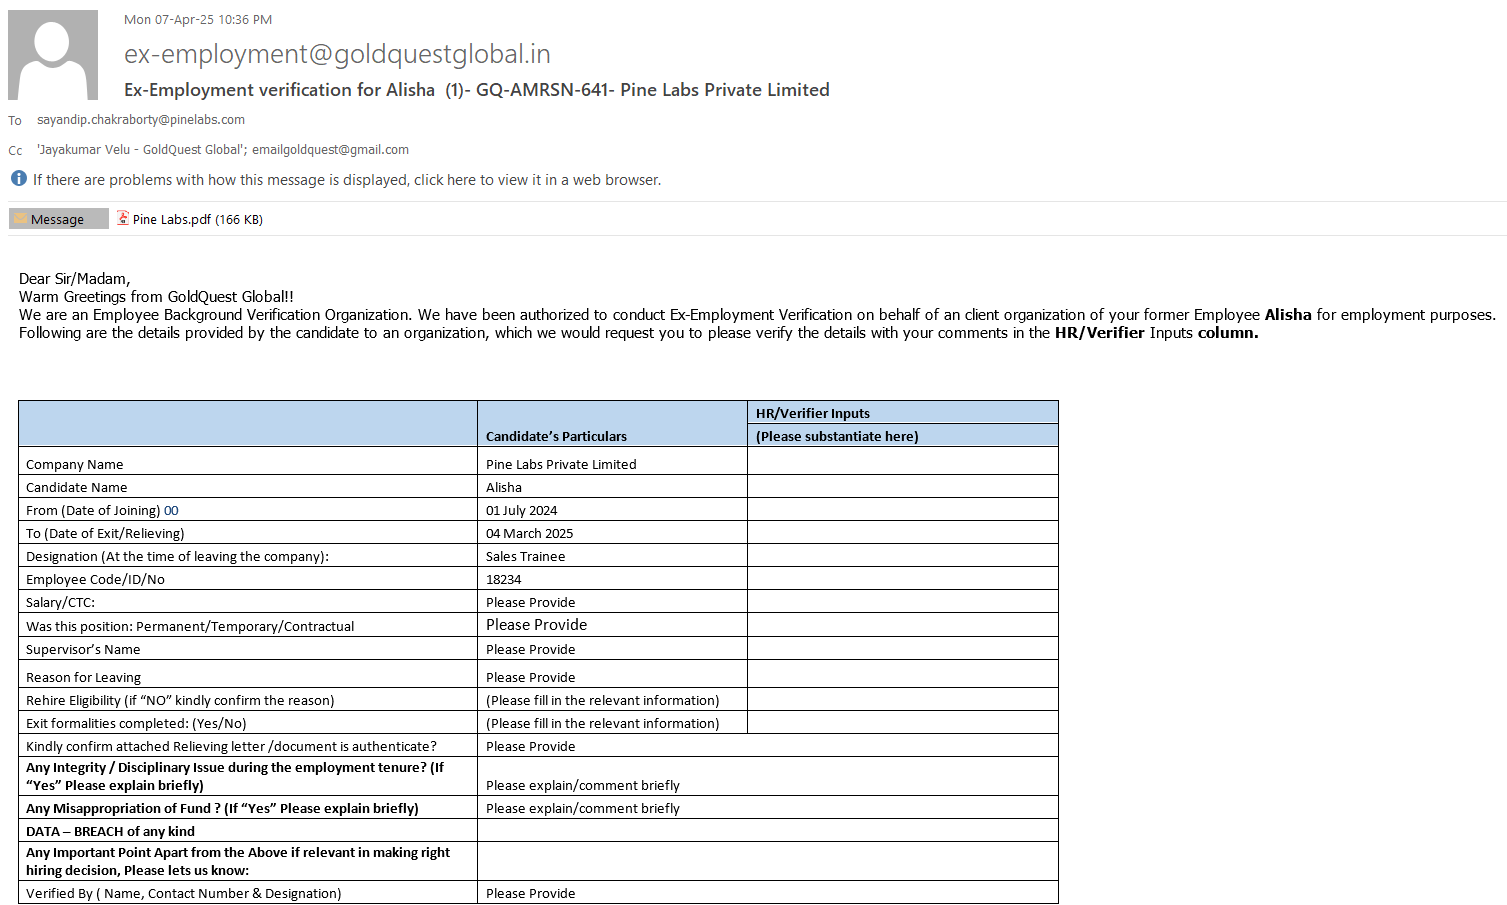Viewport: 1507px width, 905px height.
Task: Click 'Warm Greetings from GoldQuest Global!!' line
Action: (x=156, y=297)
